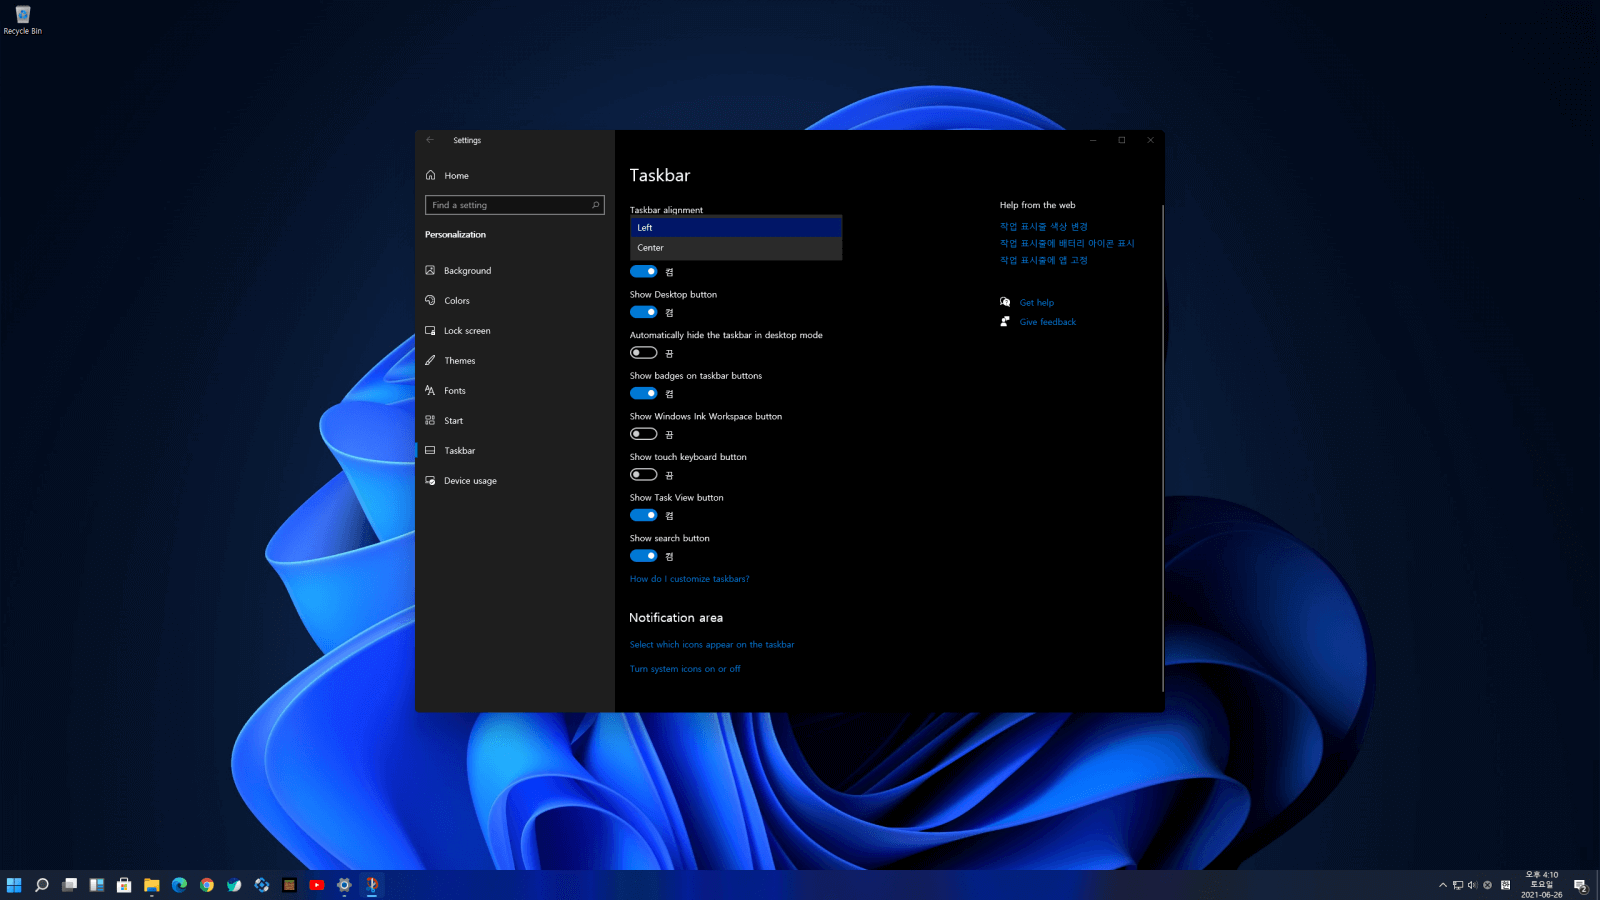
Task: Open the Minecraft block icon in taskbar
Action: [289, 885]
